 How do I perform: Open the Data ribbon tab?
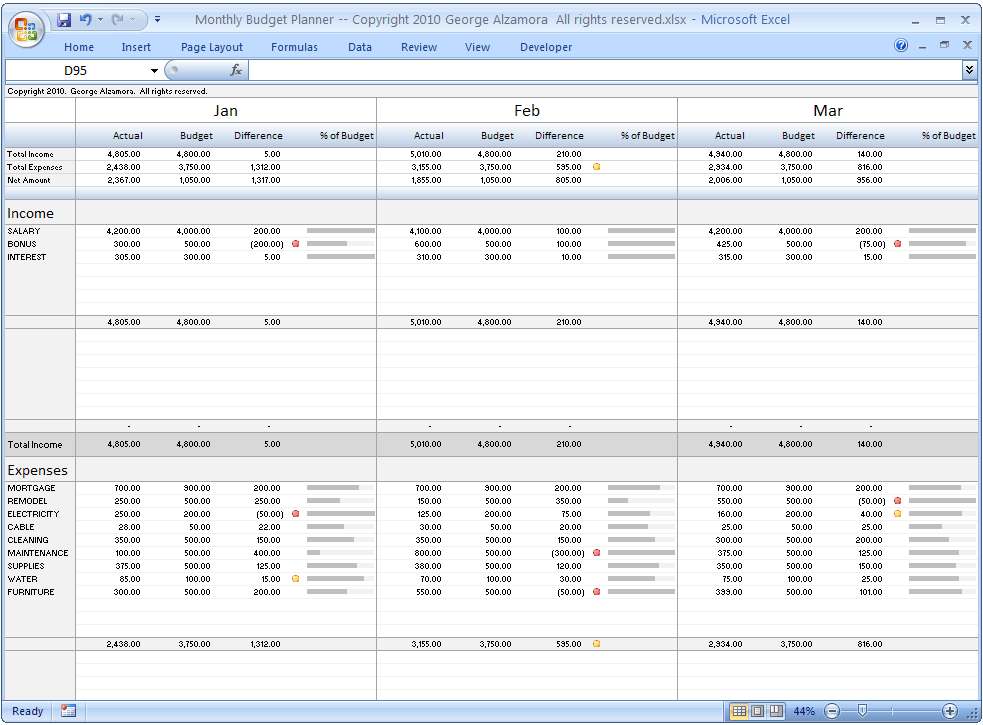click(360, 47)
